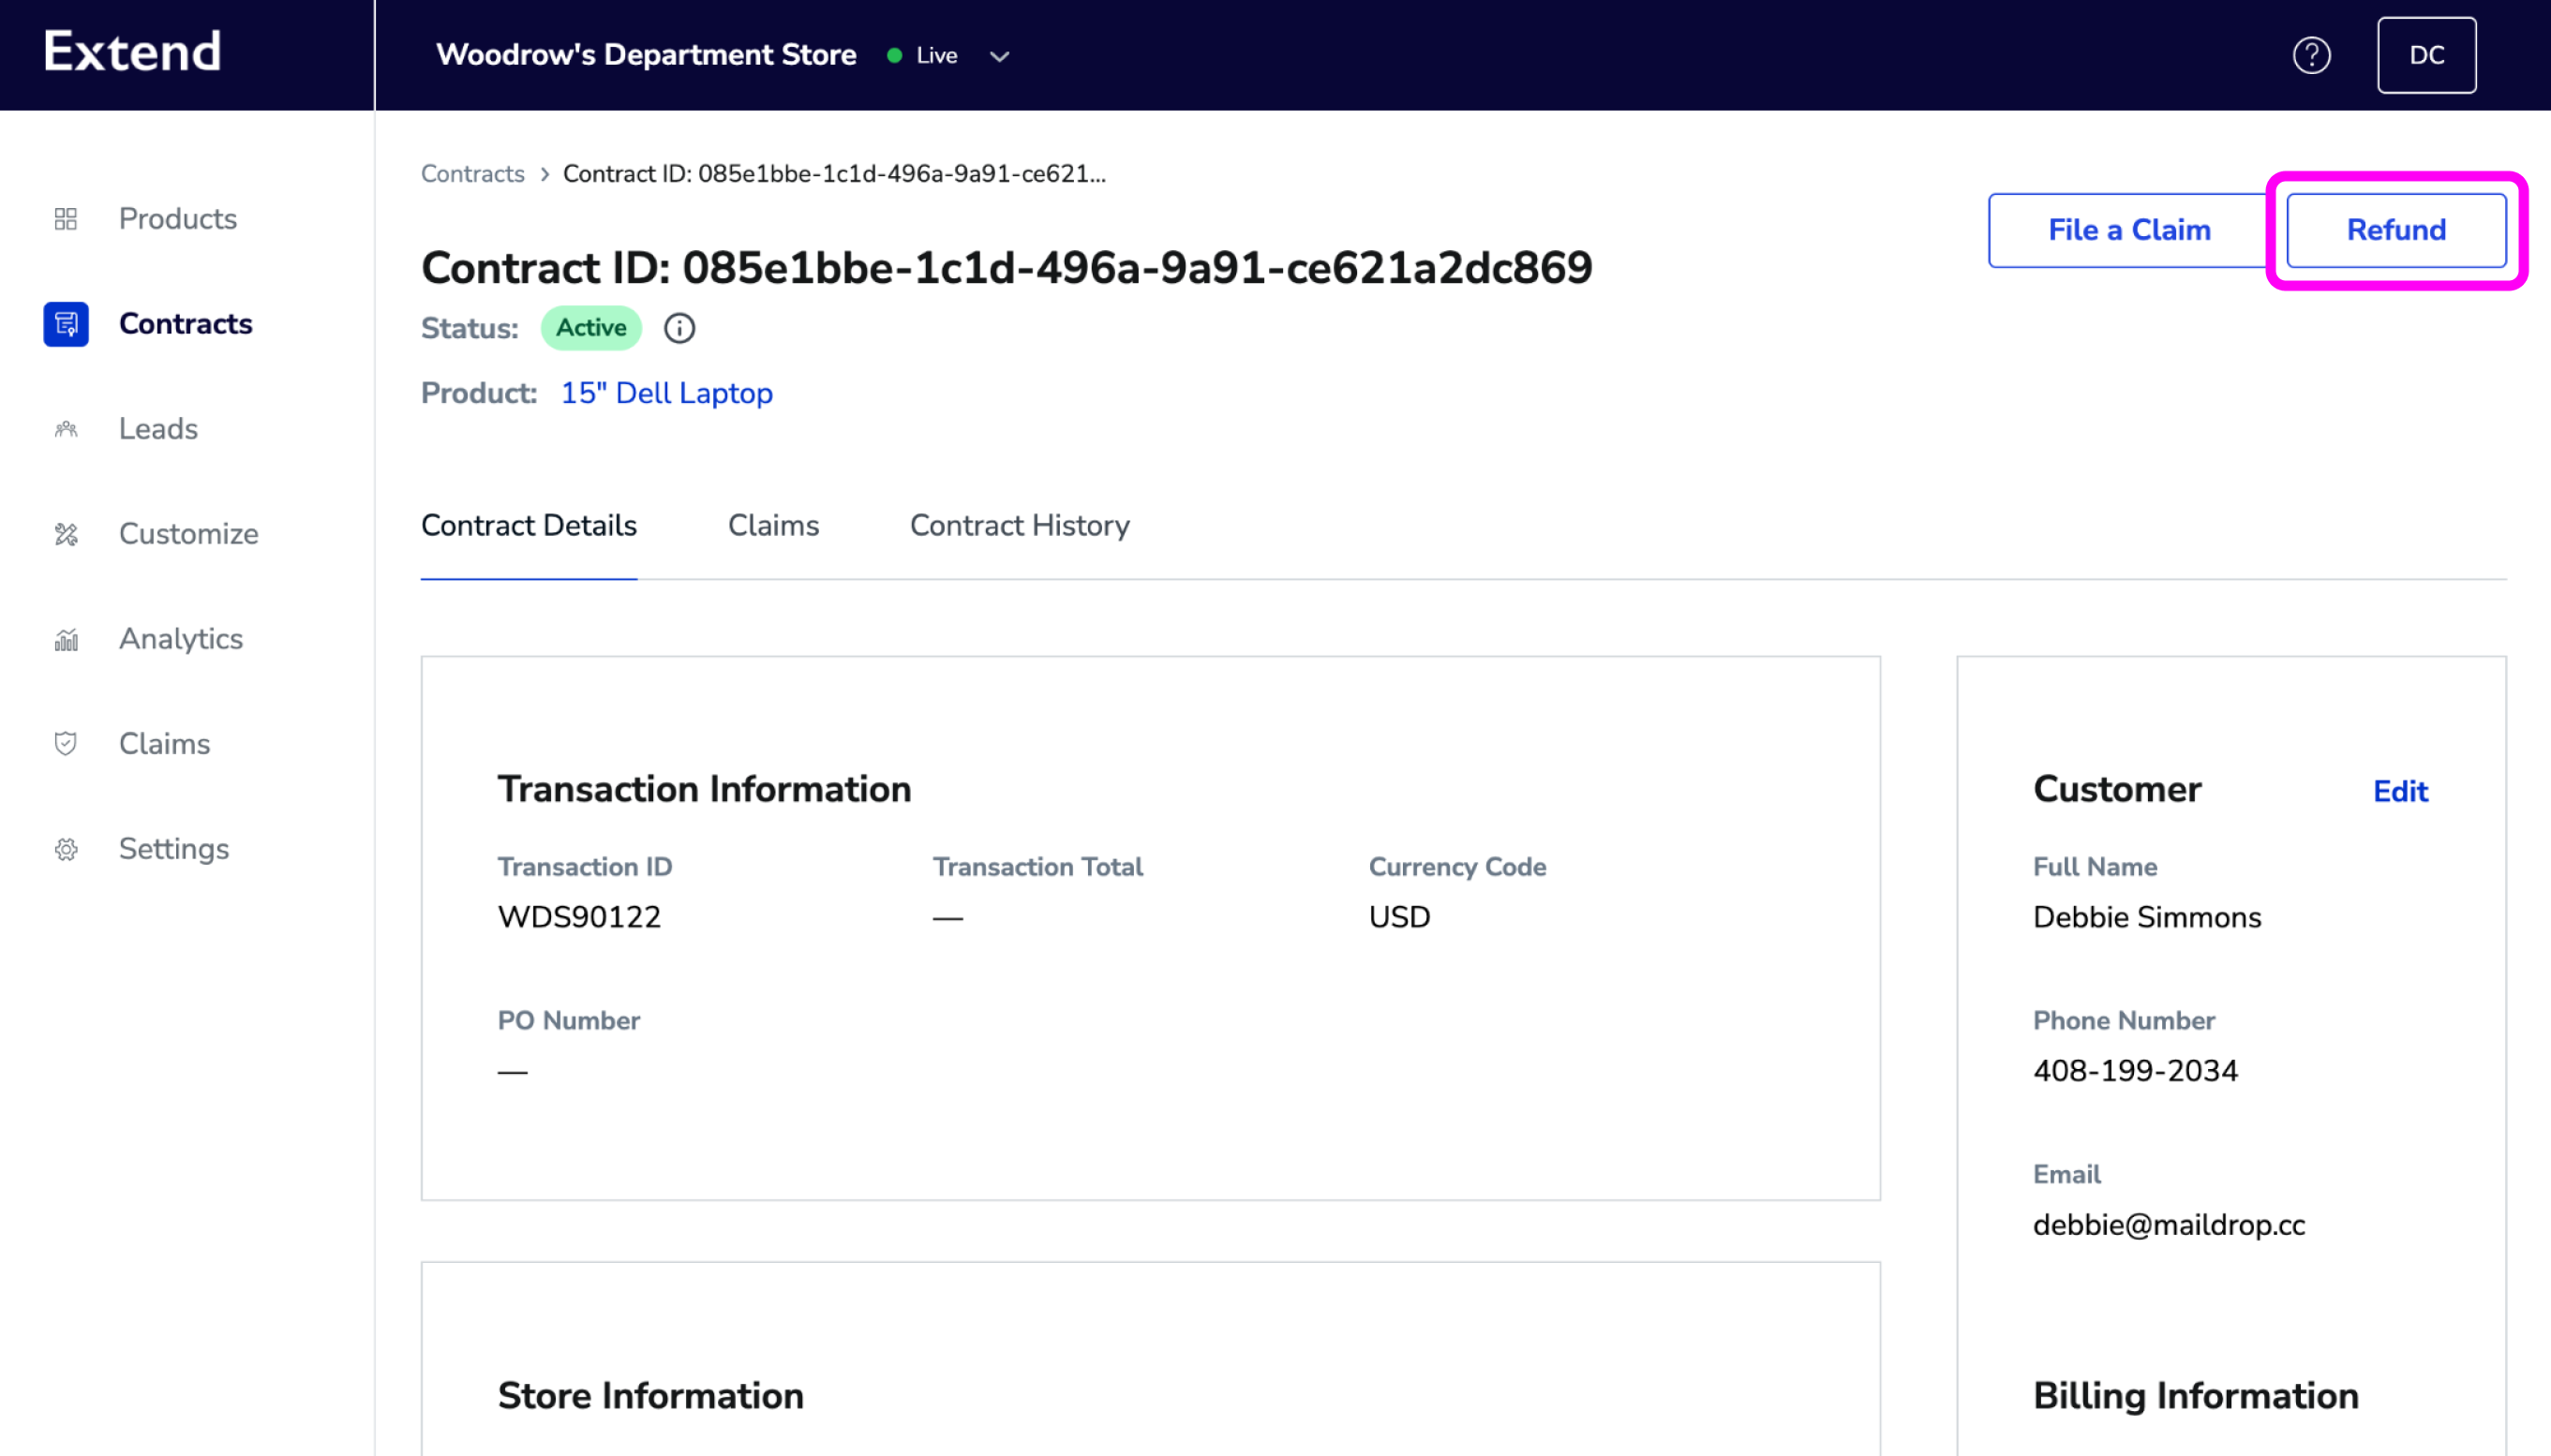Viewport: 2551px width, 1456px height.
Task: Go back to Contracts via breadcrumb
Action: (472, 173)
